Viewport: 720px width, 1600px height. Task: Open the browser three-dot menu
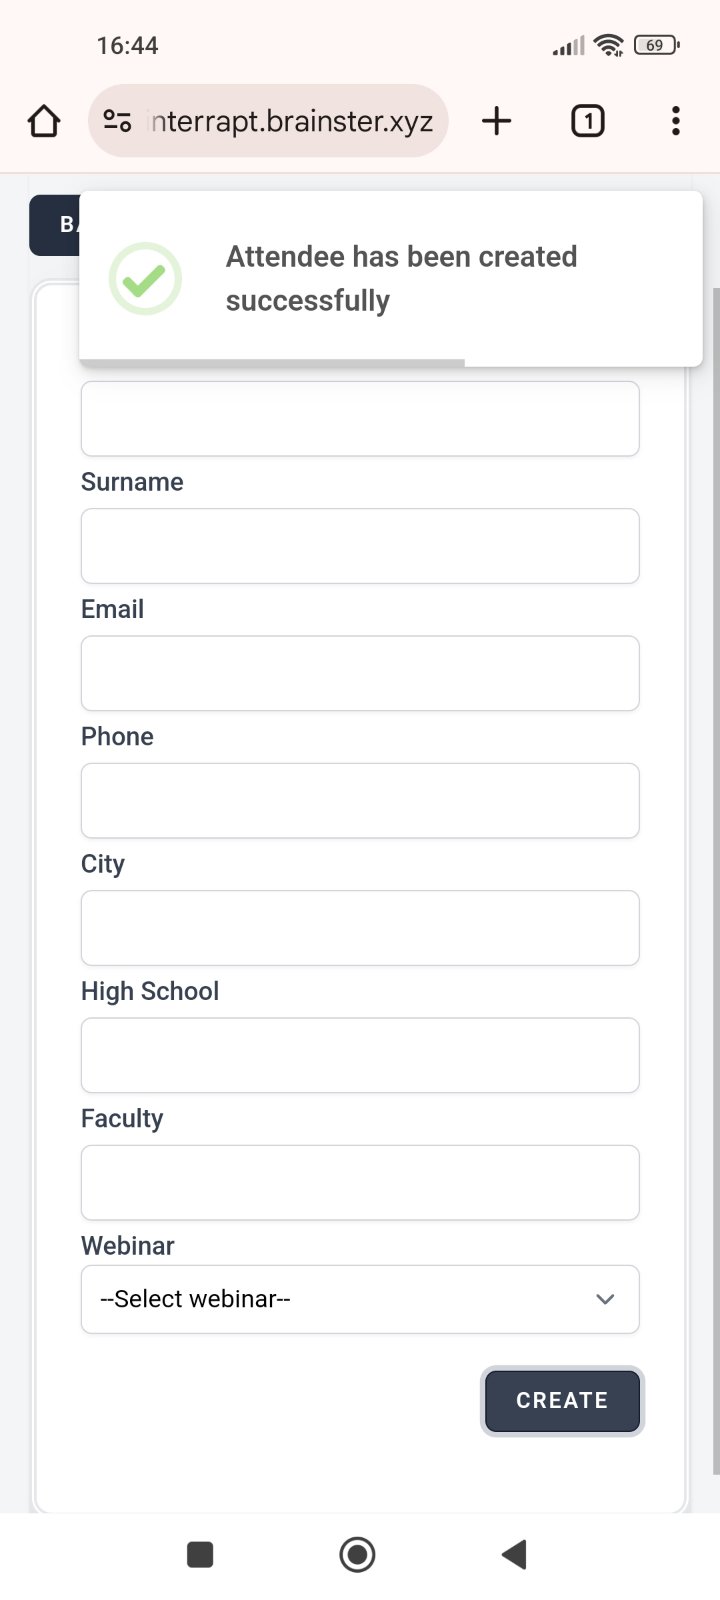[676, 121]
